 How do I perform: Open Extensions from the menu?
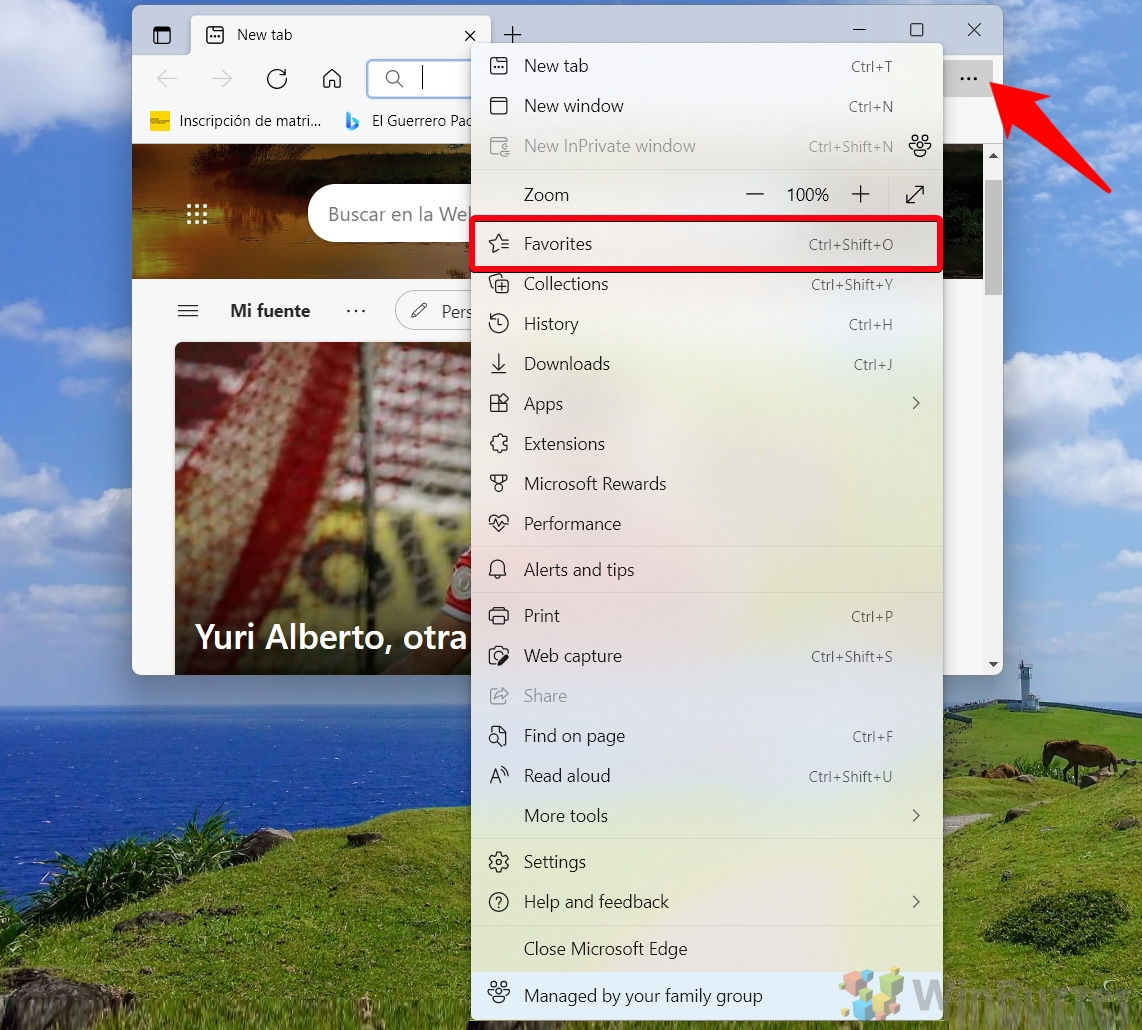706,444
